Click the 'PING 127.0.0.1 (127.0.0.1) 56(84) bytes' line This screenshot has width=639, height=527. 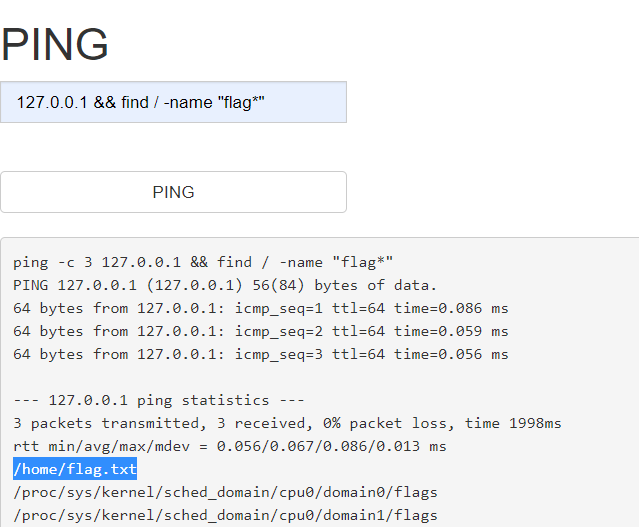coord(225,285)
